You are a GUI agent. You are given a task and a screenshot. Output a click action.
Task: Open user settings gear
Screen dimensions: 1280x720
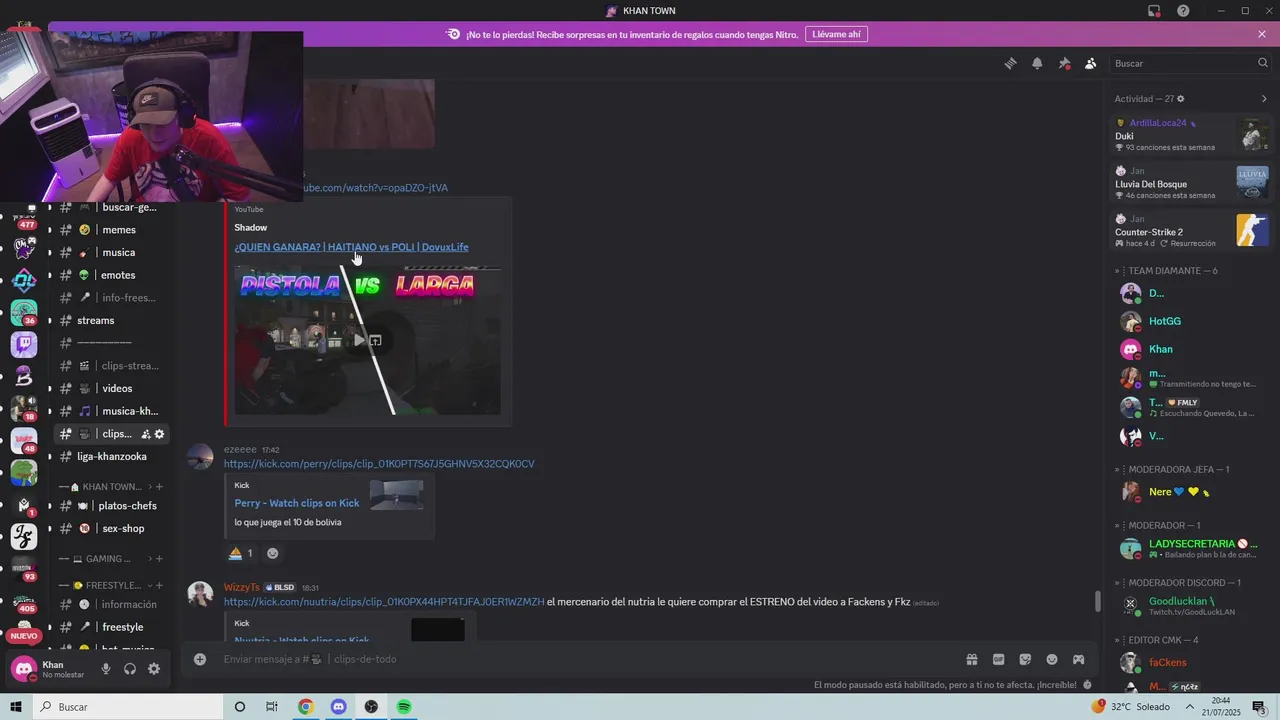point(154,669)
